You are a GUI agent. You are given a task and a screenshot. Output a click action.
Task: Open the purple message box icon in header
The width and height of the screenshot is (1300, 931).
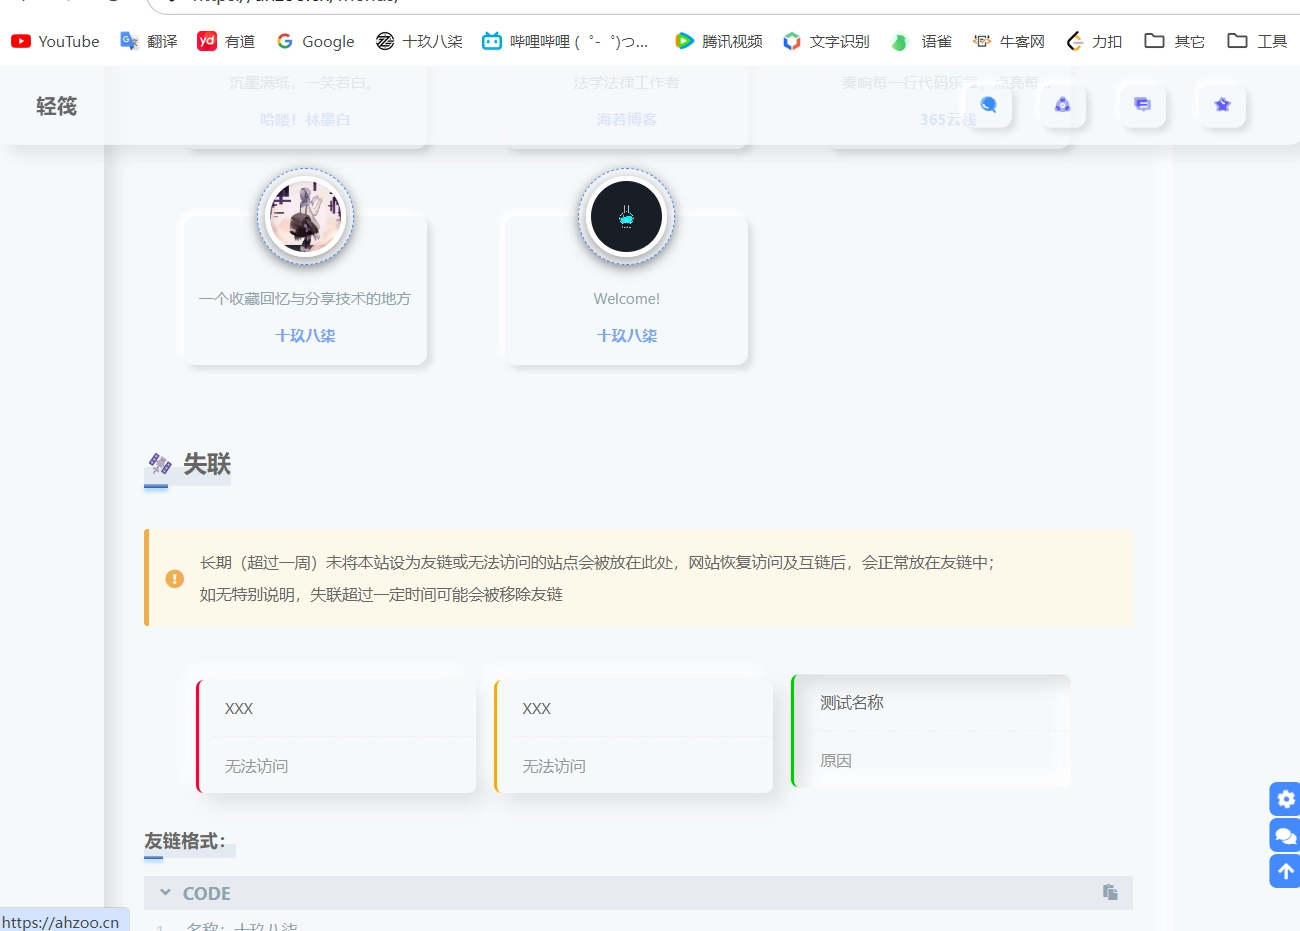[x=1142, y=105]
